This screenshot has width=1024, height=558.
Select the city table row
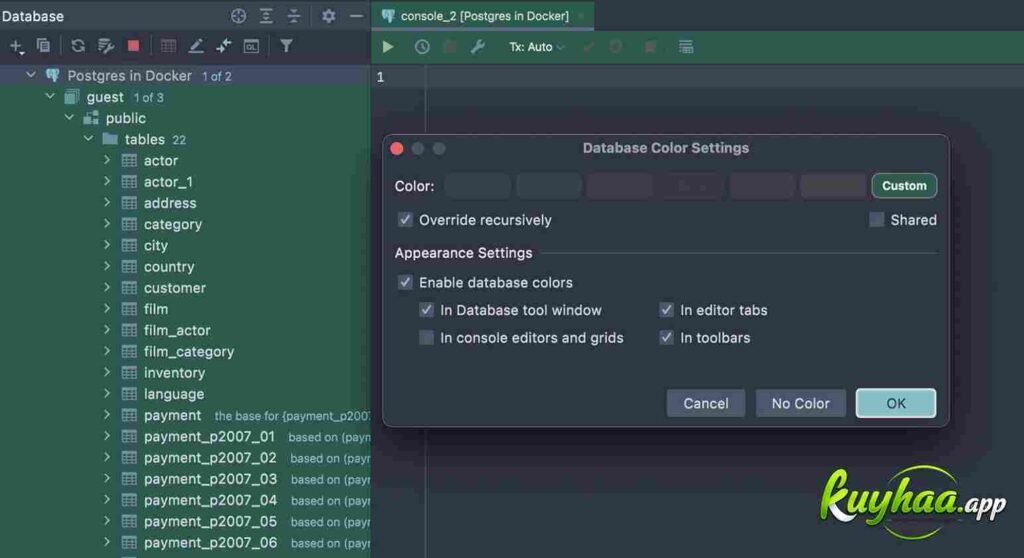click(x=185, y=245)
